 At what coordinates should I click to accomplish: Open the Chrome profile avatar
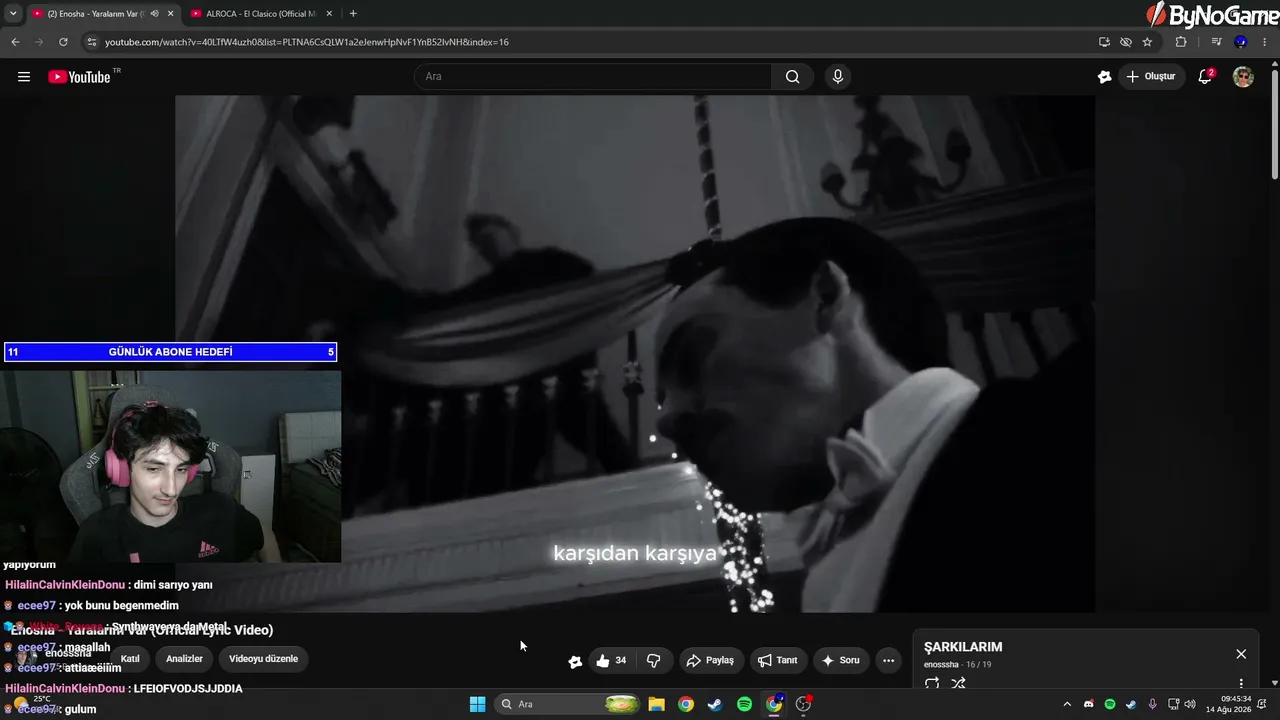click(1241, 42)
